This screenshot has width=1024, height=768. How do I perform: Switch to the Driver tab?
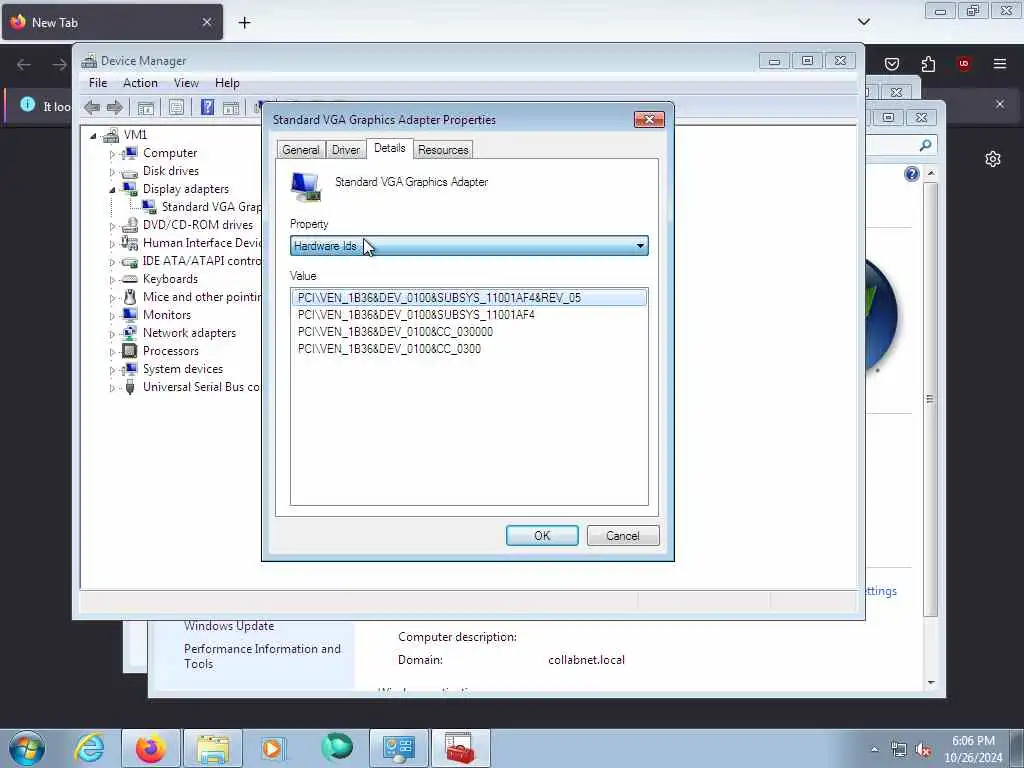pos(345,150)
